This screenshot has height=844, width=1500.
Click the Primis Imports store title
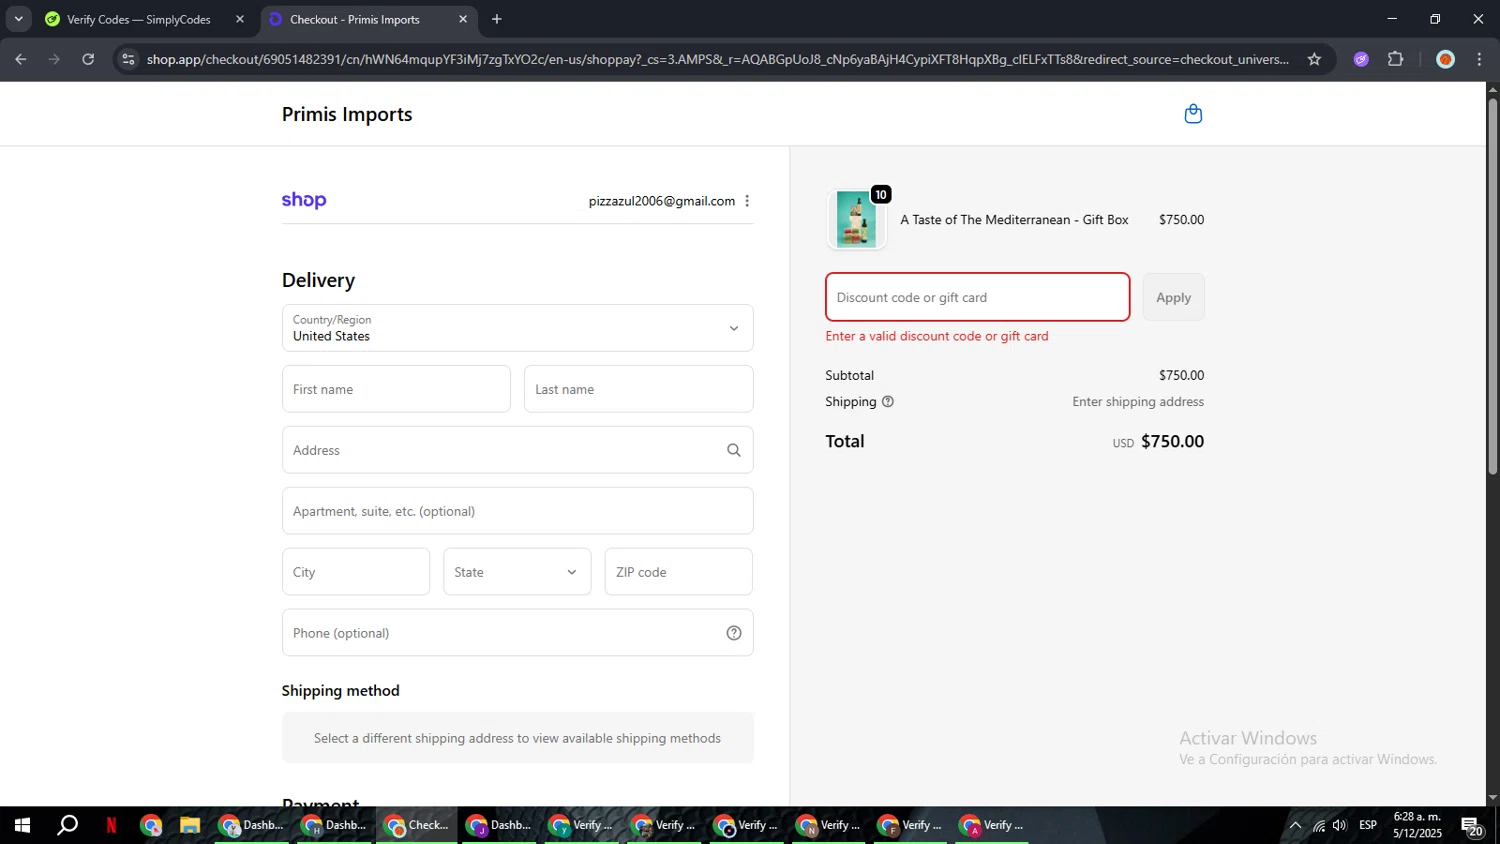click(x=347, y=114)
